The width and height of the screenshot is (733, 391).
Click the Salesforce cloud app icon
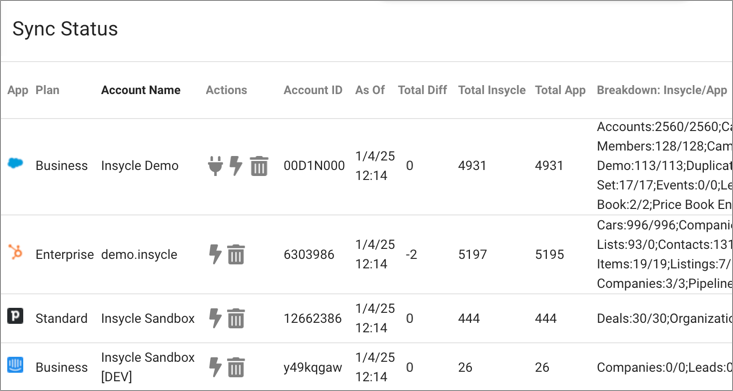point(15,164)
